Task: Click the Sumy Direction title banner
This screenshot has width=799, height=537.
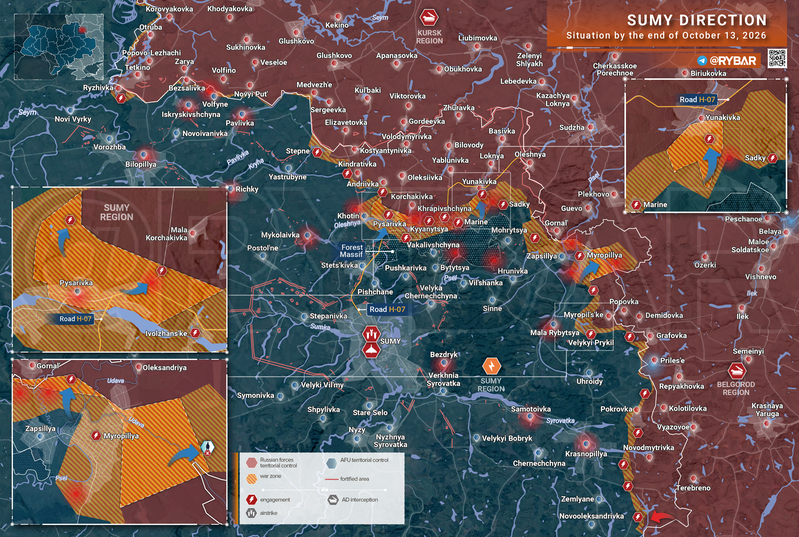Action: click(668, 28)
